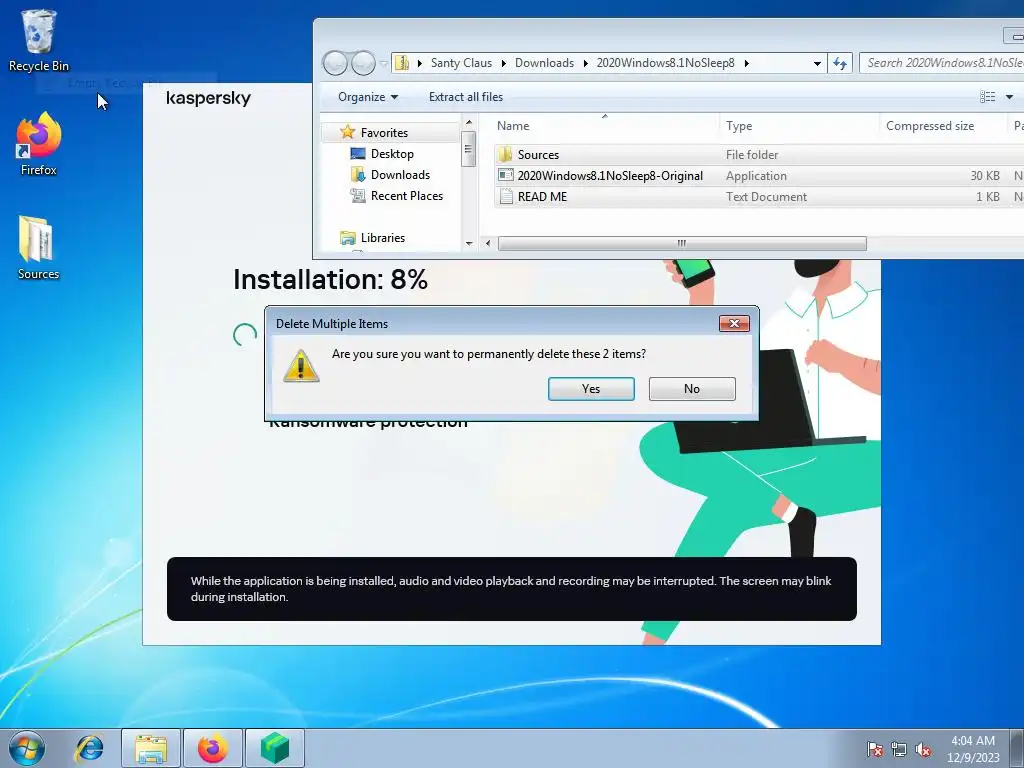Screen dimensions: 1024x768
Task: Click the network tray icon
Action: (x=899, y=749)
